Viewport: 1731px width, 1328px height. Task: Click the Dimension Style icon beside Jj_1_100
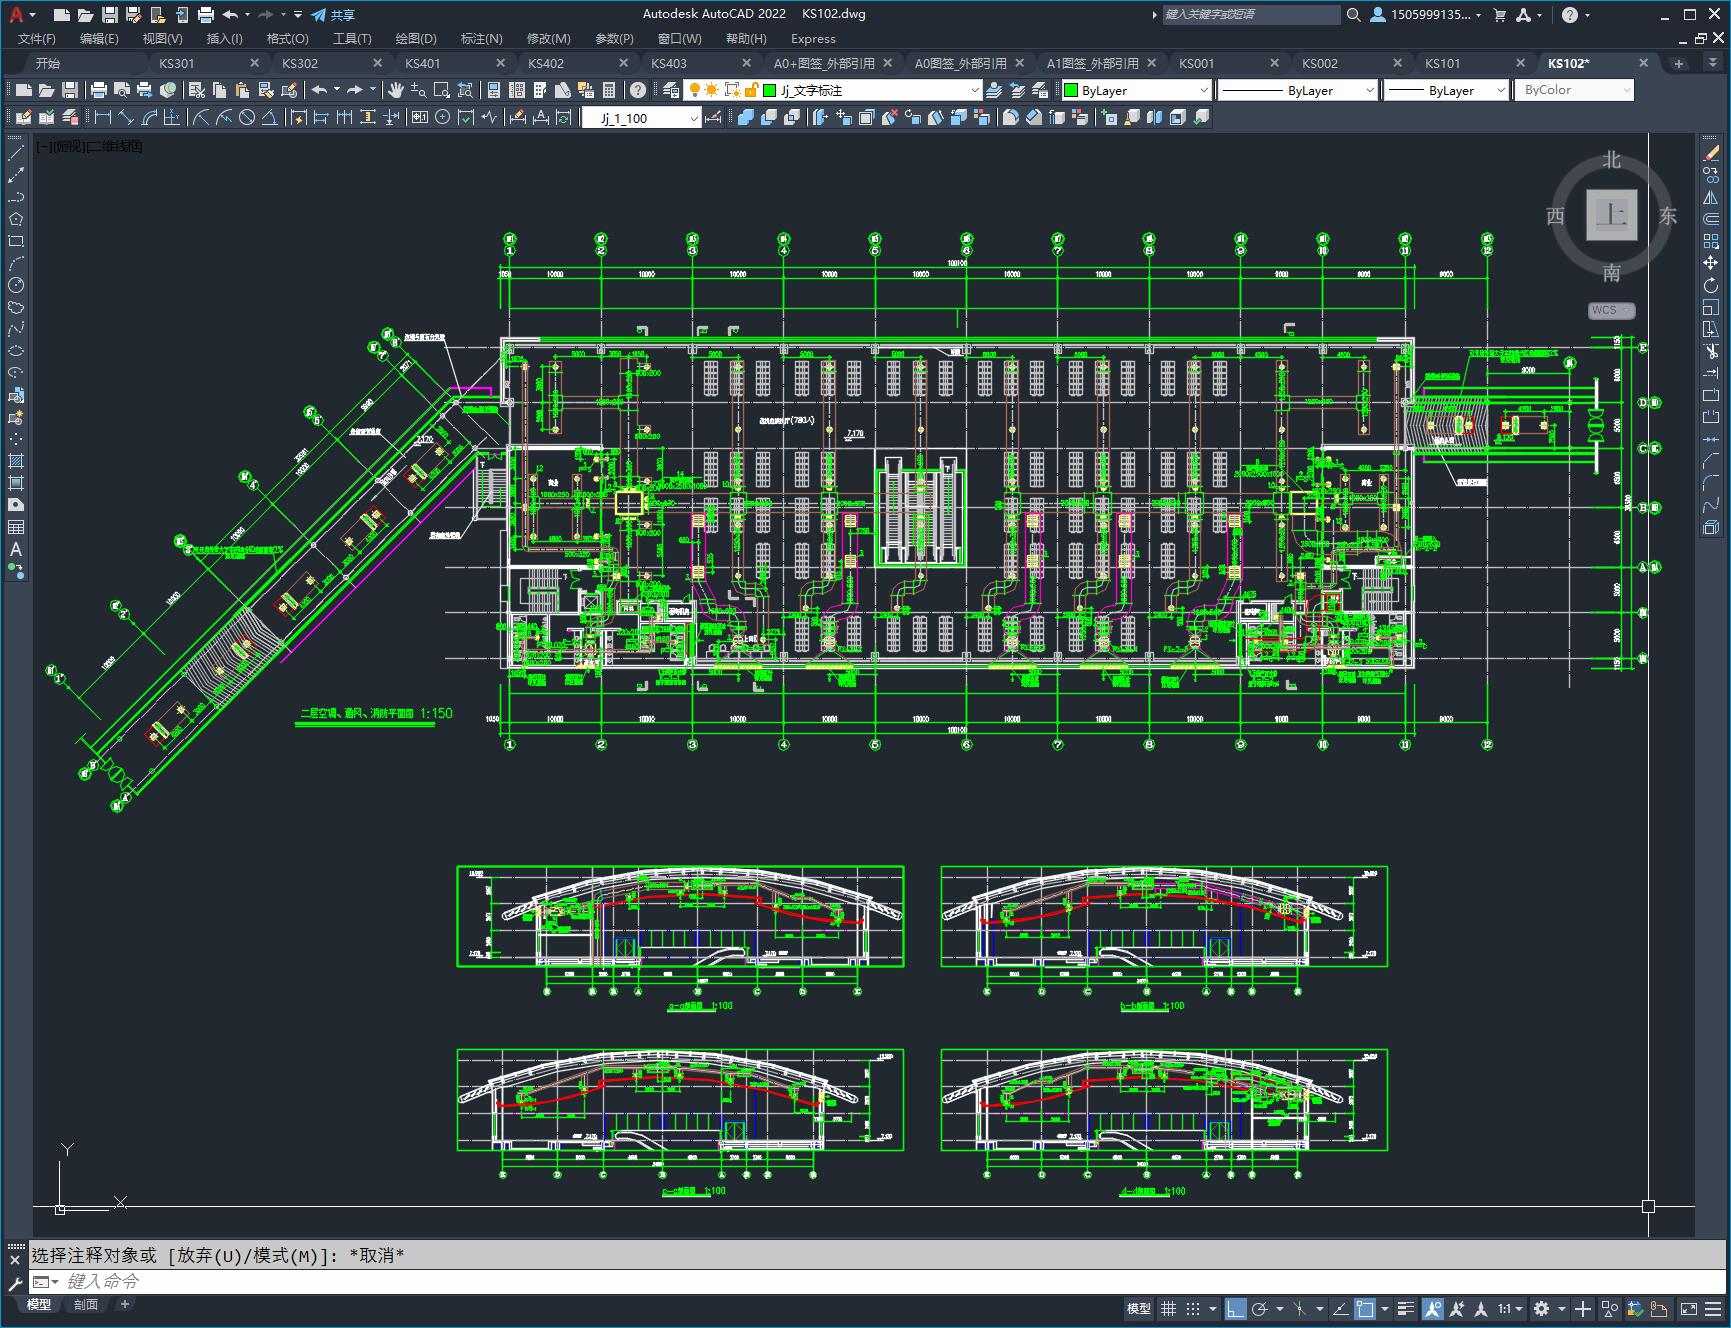click(713, 118)
